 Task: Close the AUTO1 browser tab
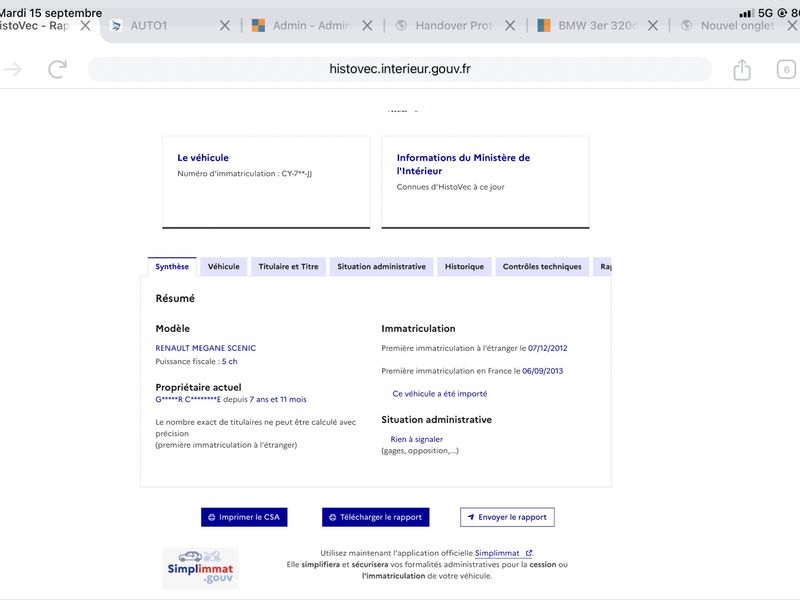click(224, 26)
